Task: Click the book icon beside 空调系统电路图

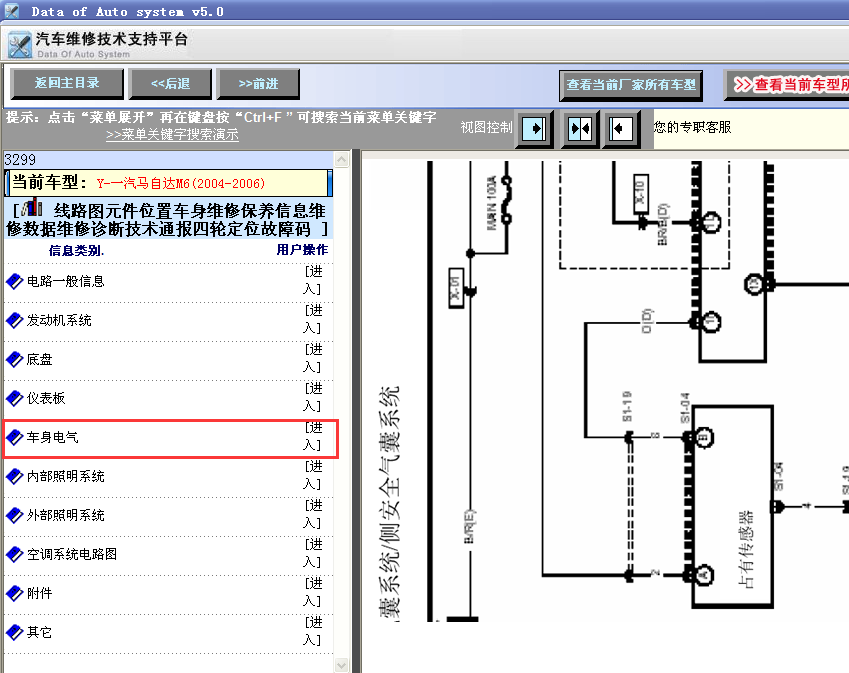Action: point(15,554)
